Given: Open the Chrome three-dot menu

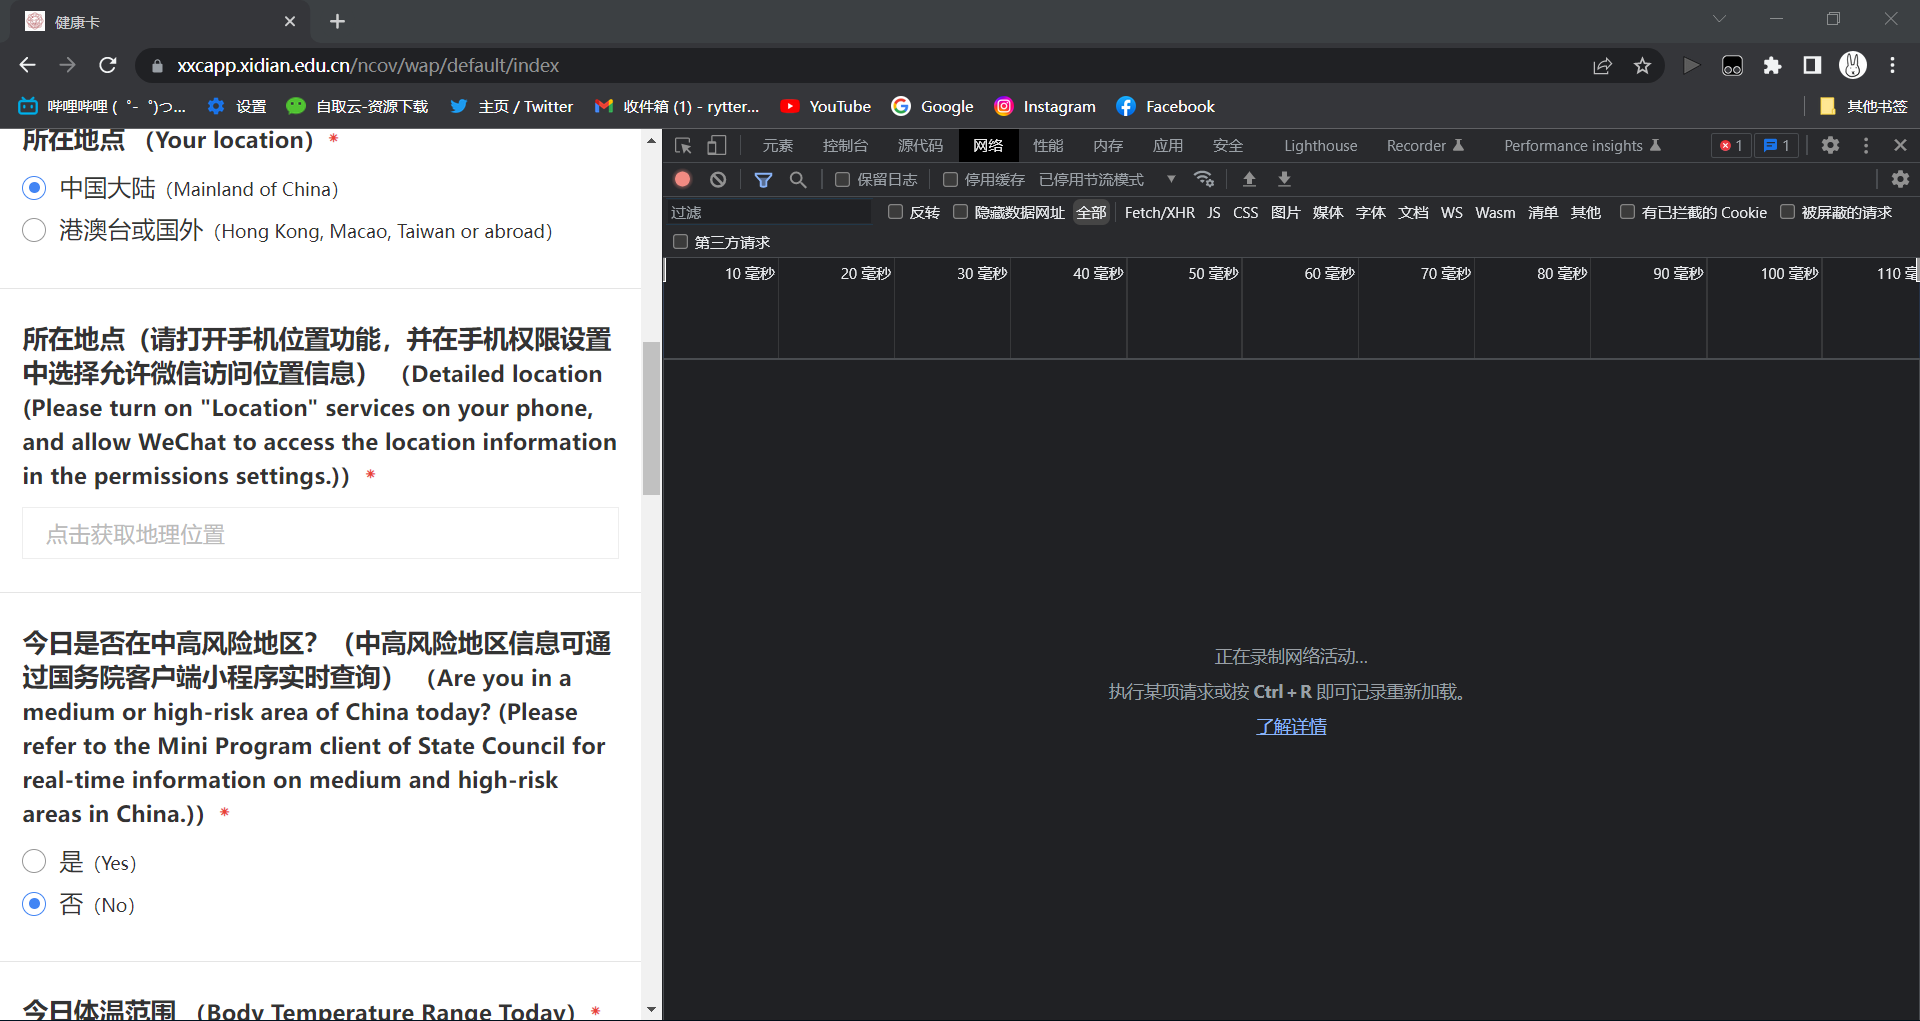Looking at the screenshot, I should (1892, 66).
